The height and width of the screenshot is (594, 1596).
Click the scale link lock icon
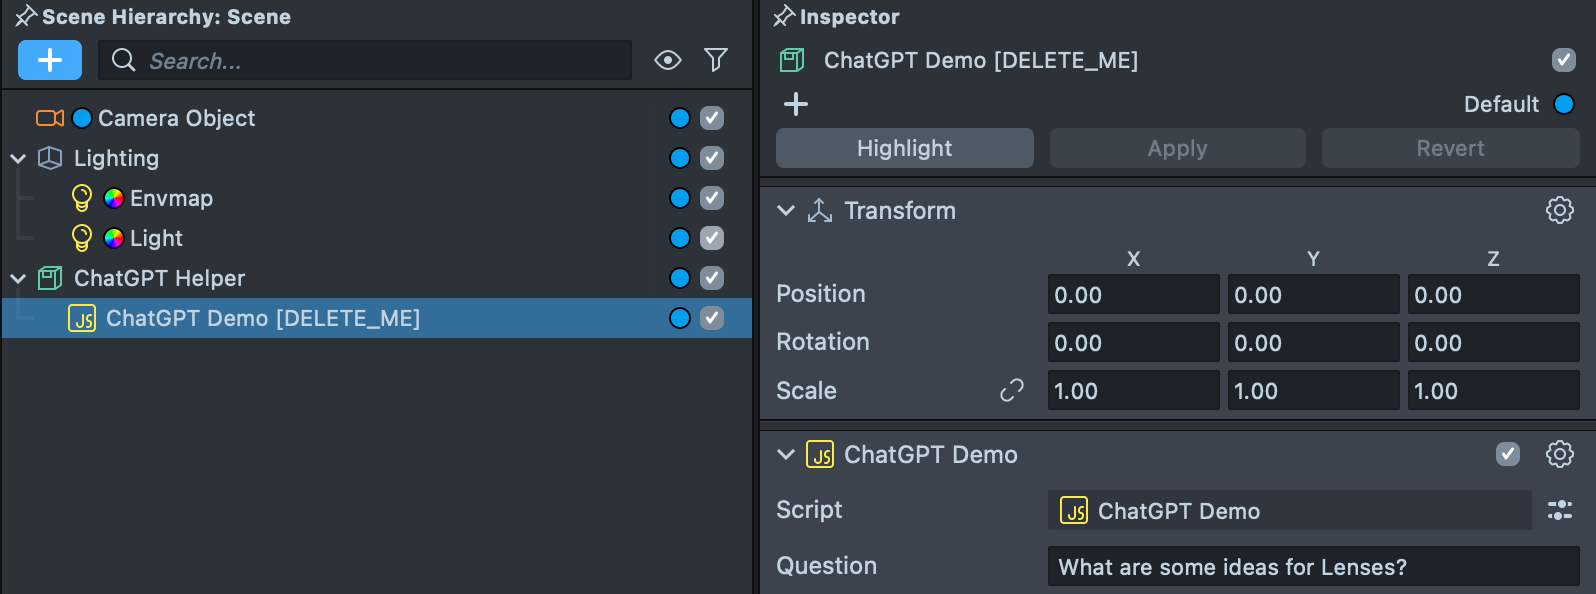pyautogui.click(x=1012, y=390)
